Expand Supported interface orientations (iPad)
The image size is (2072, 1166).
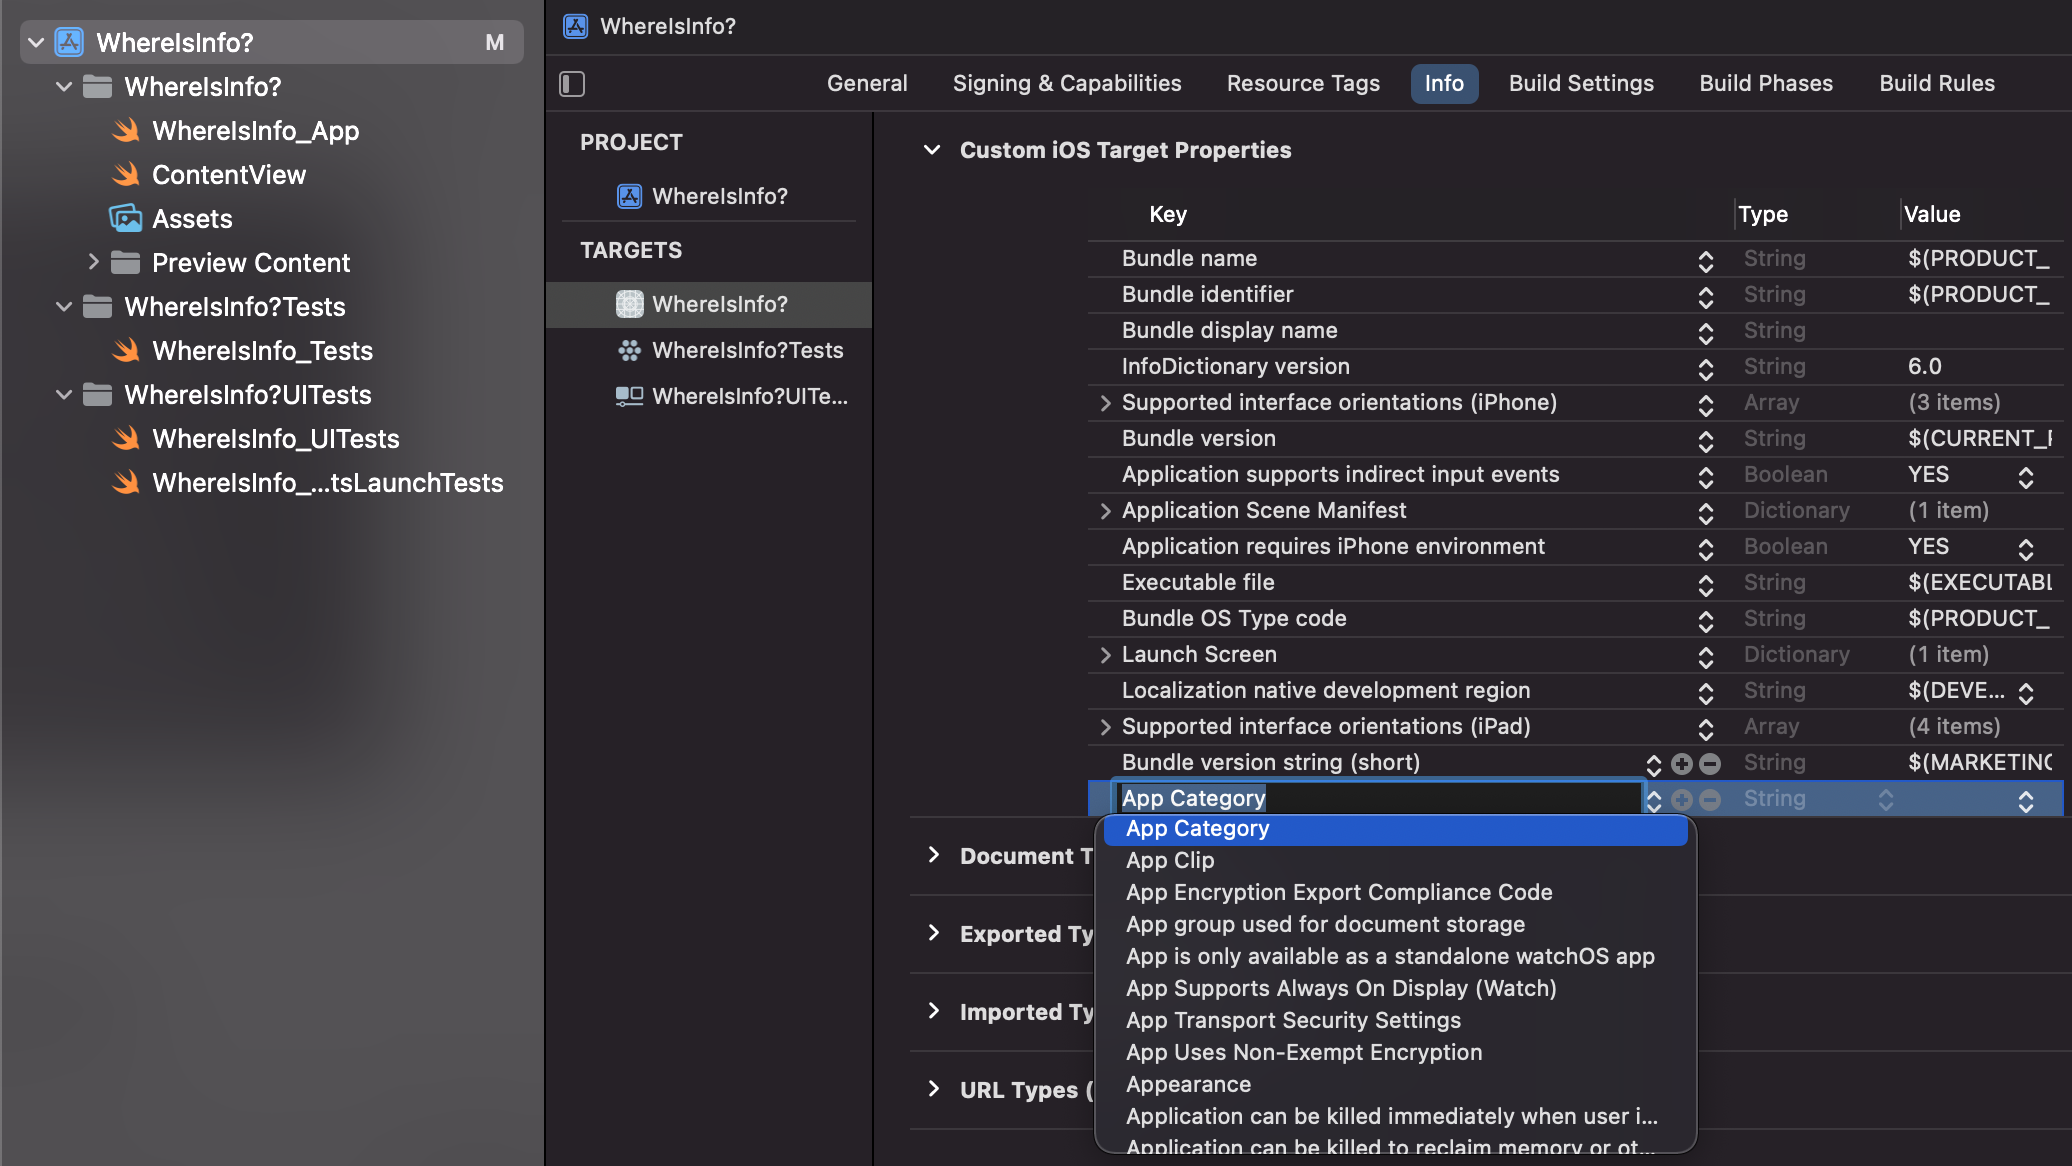(1105, 727)
